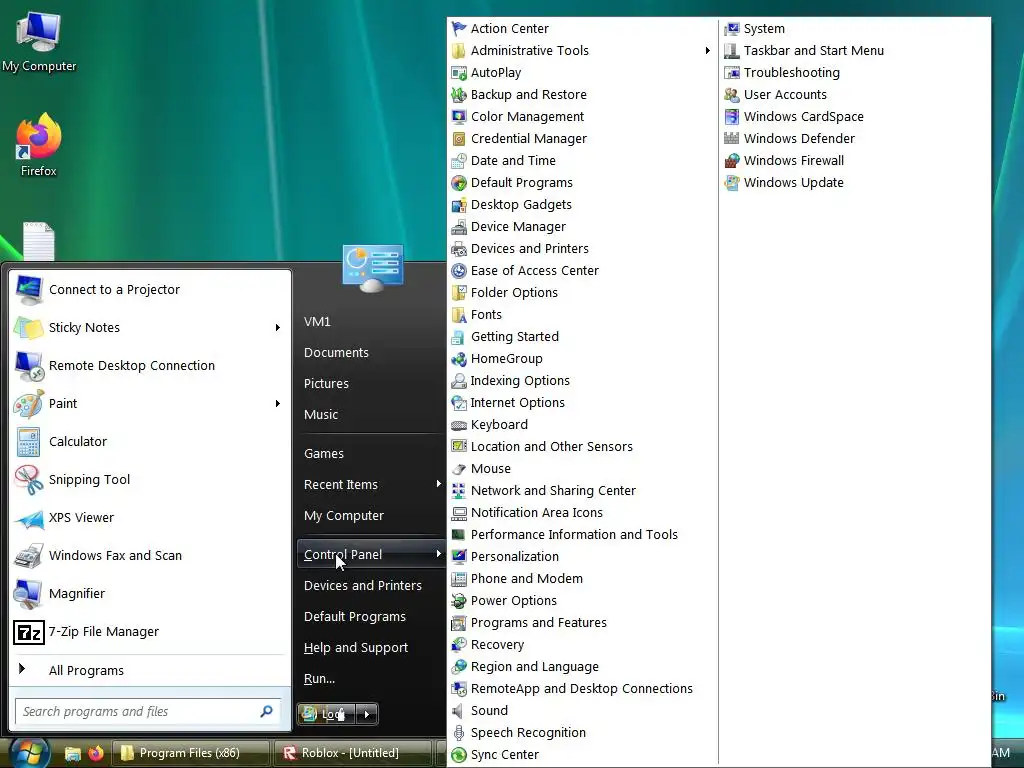The image size is (1024, 768).
Task: Expand Administrative Tools submenu arrow
Action: tap(707, 51)
